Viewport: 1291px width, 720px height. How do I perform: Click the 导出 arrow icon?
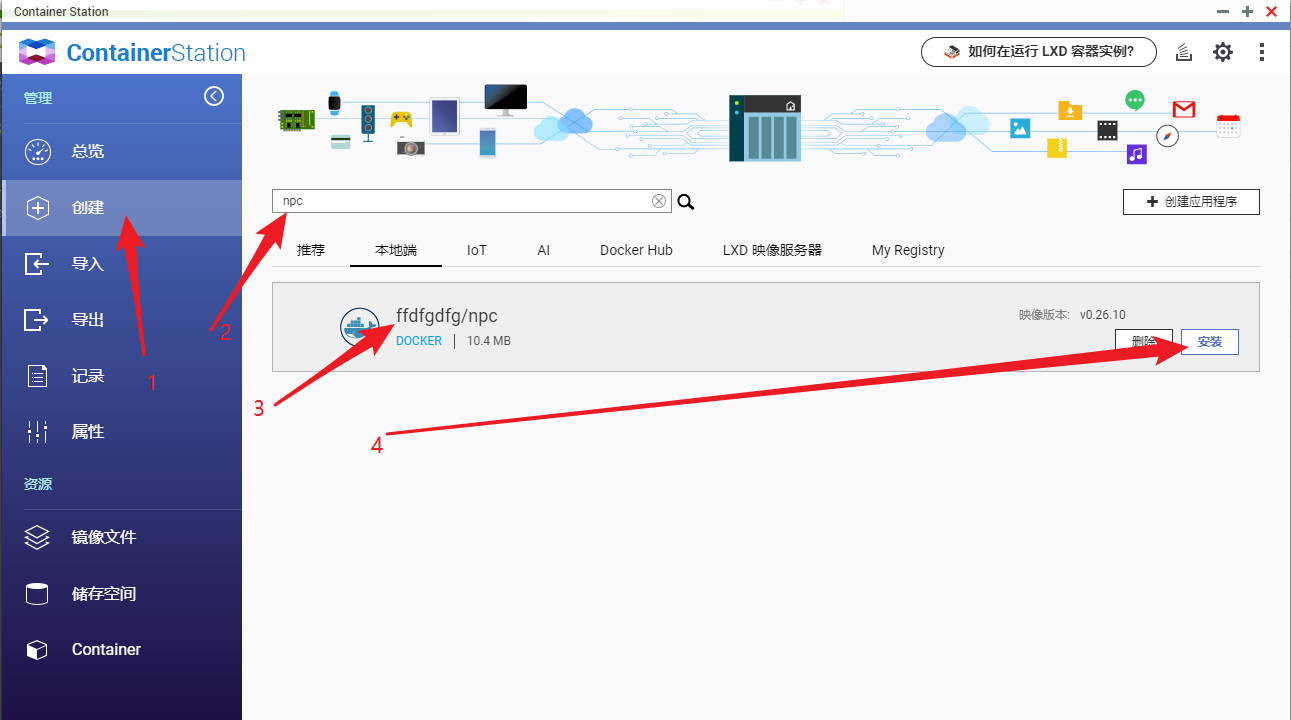point(37,320)
